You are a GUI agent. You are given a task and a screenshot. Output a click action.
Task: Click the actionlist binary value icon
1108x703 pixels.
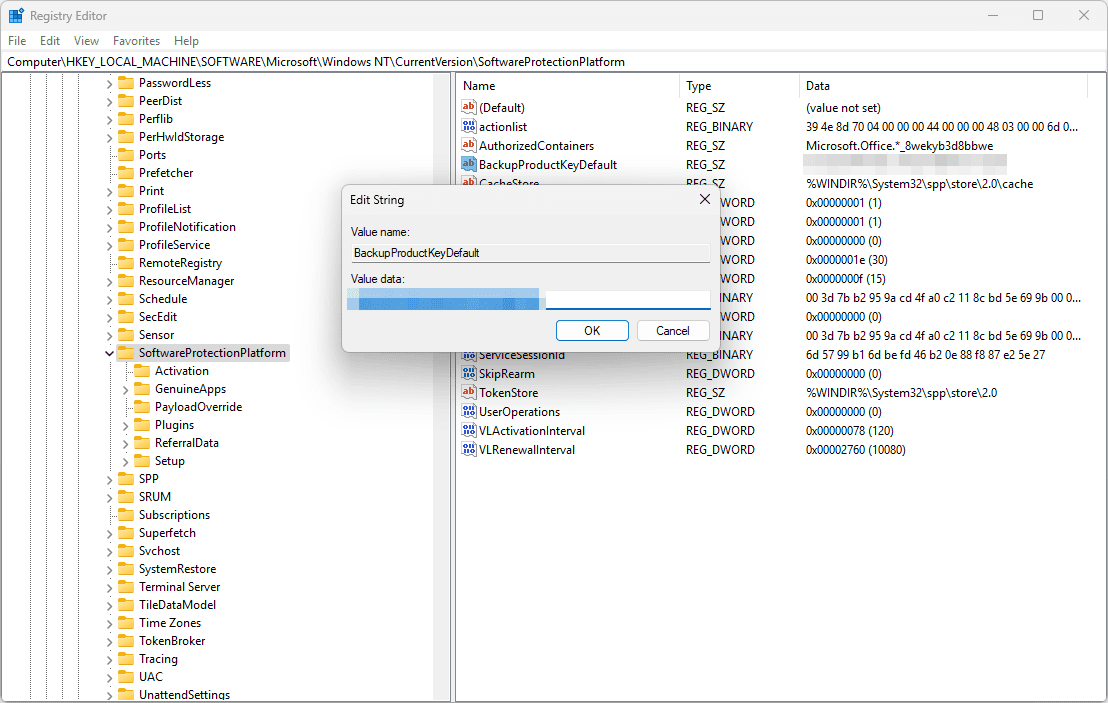click(x=469, y=127)
